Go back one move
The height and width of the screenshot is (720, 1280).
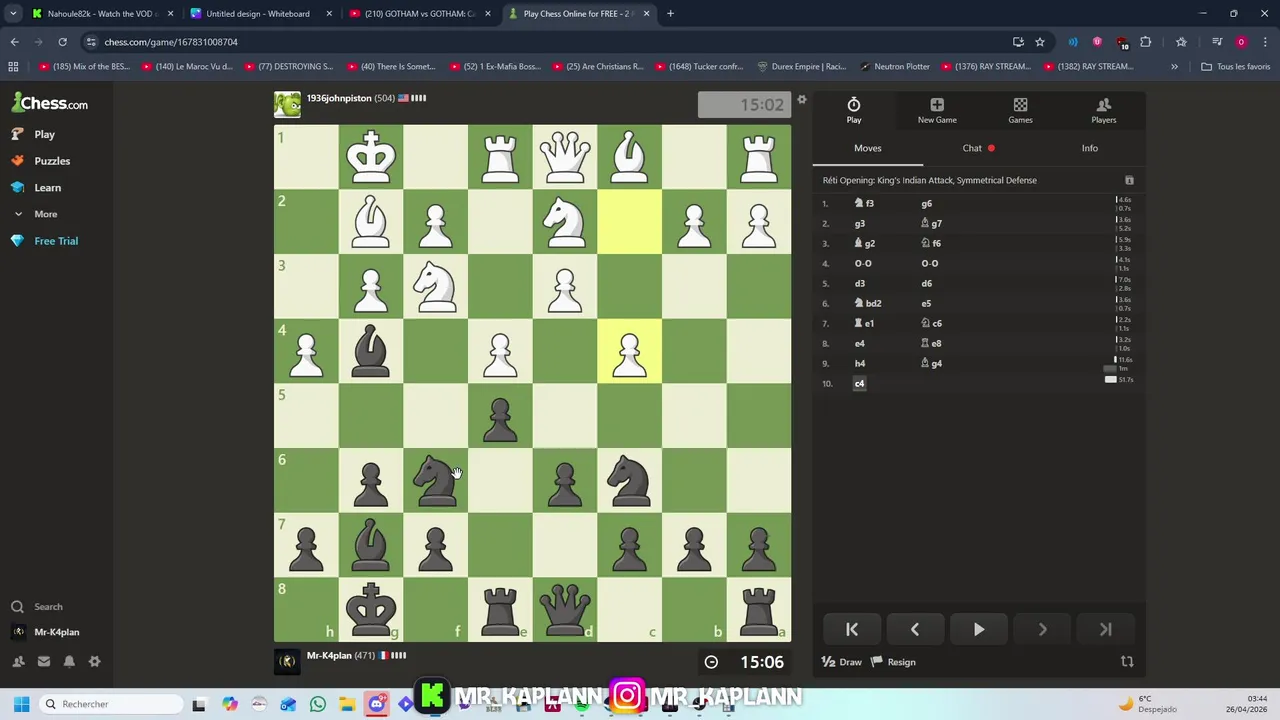coord(915,629)
